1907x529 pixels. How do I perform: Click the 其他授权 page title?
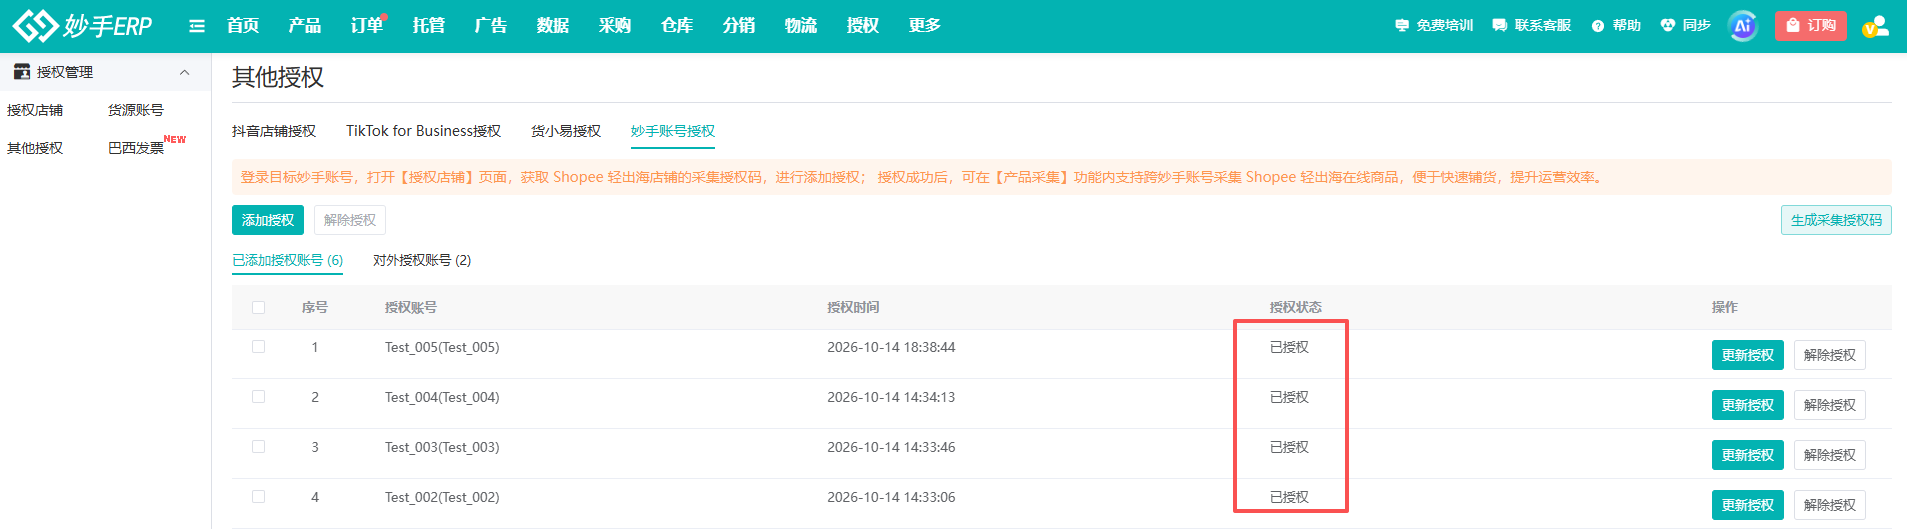278,77
